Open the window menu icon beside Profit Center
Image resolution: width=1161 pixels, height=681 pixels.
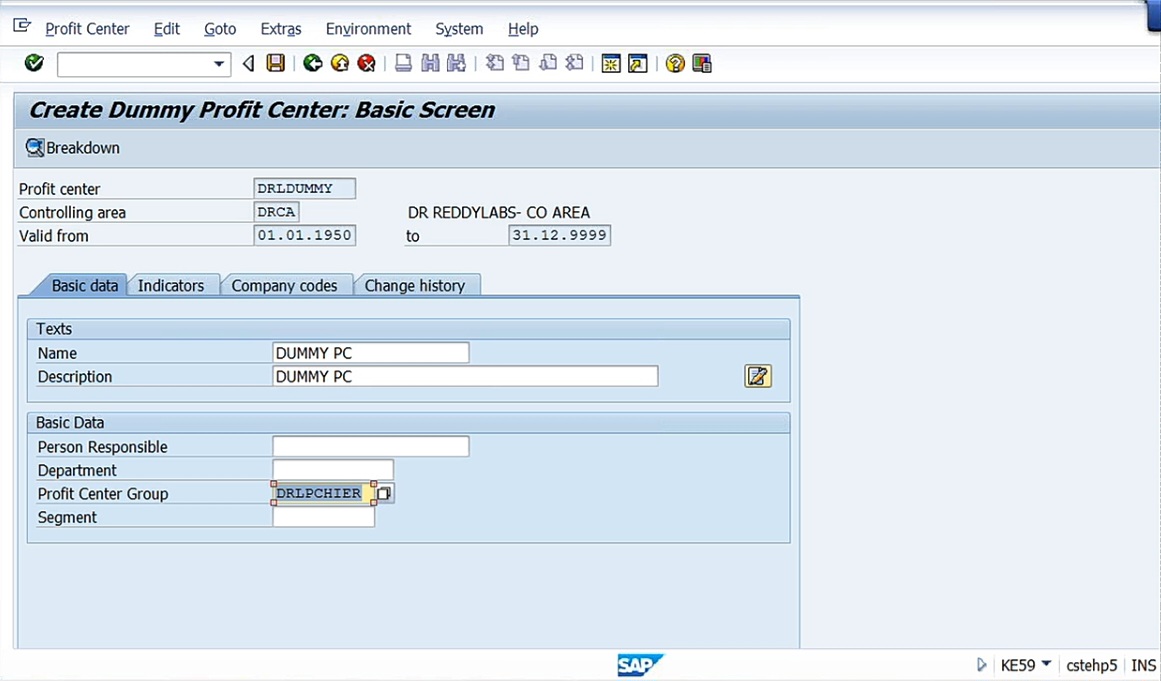[x=22, y=27]
